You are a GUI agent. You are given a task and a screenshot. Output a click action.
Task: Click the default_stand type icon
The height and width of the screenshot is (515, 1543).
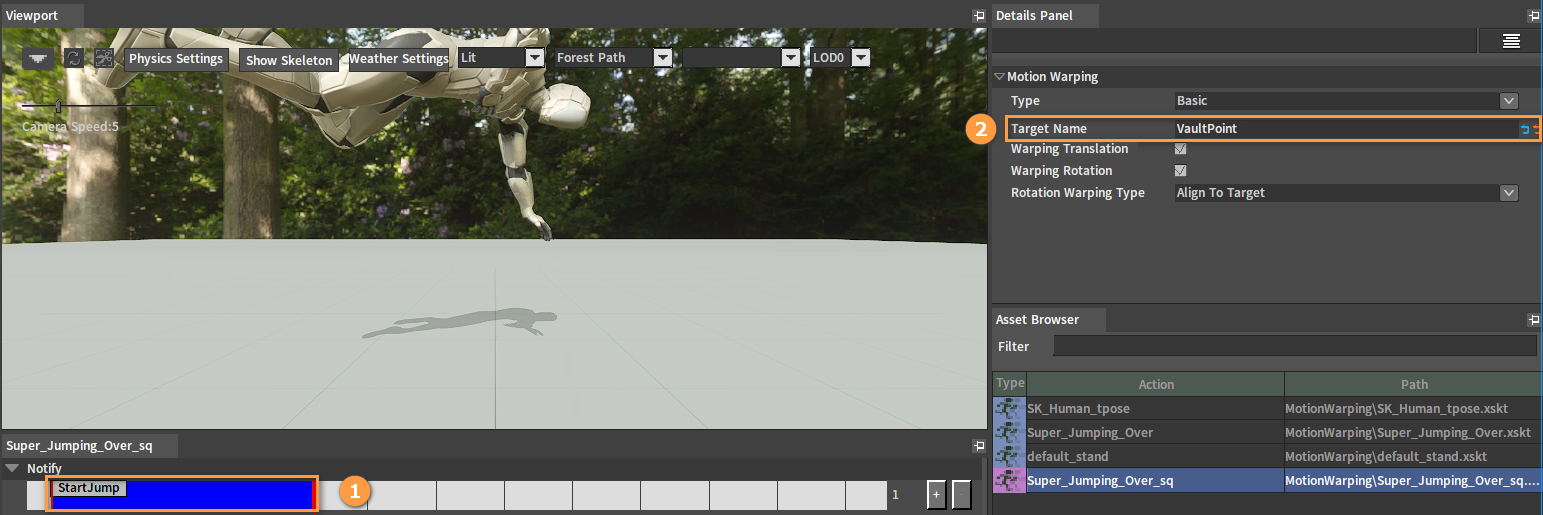tap(1009, 456)
